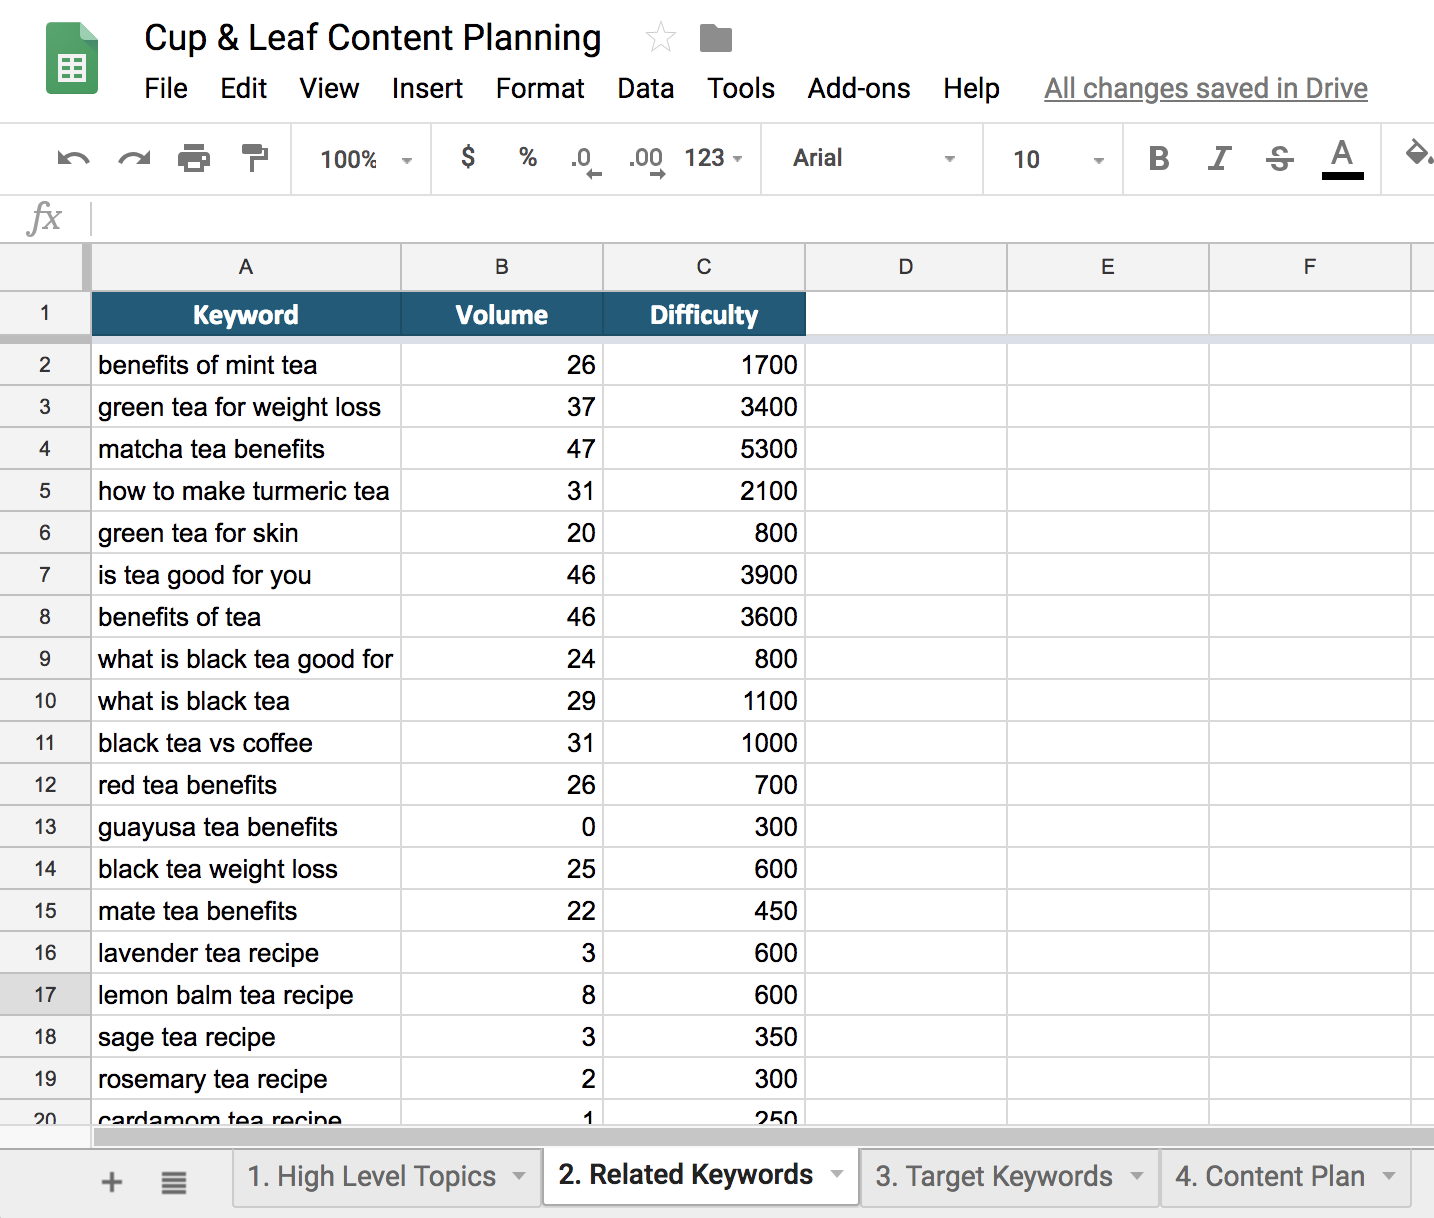Select the paint format roller icon
The image size is (1434, 1218).
coord(255,158)
